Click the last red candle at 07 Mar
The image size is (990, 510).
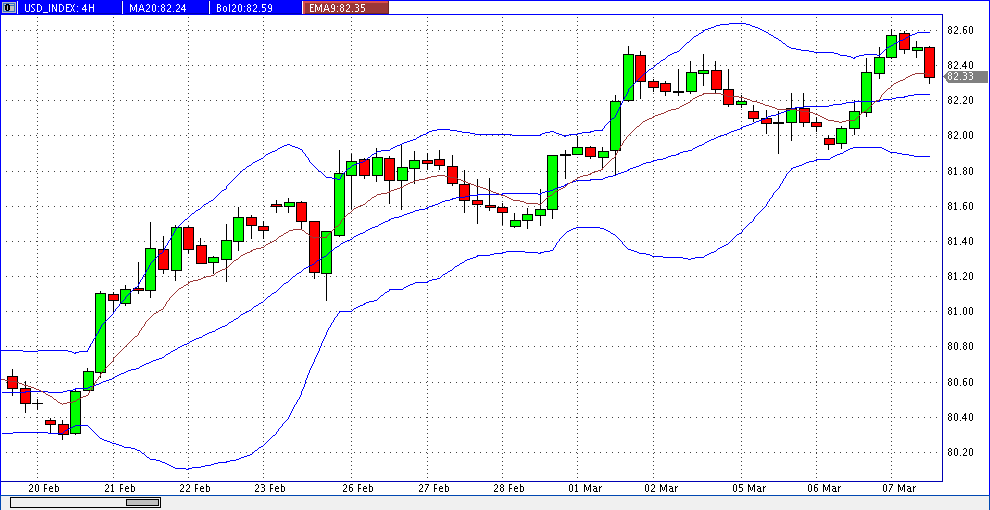(x=929, y=62)
